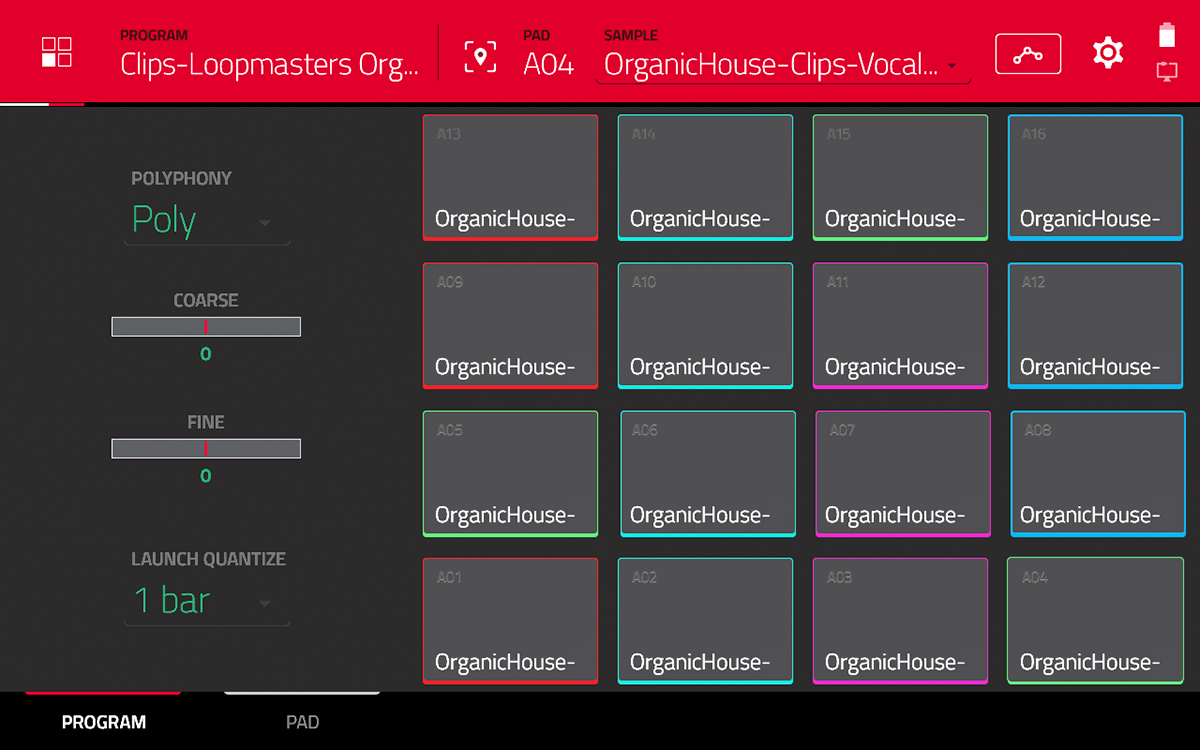Click the Fine value 0
1200x750 pixels.
[x=205, y=476]
